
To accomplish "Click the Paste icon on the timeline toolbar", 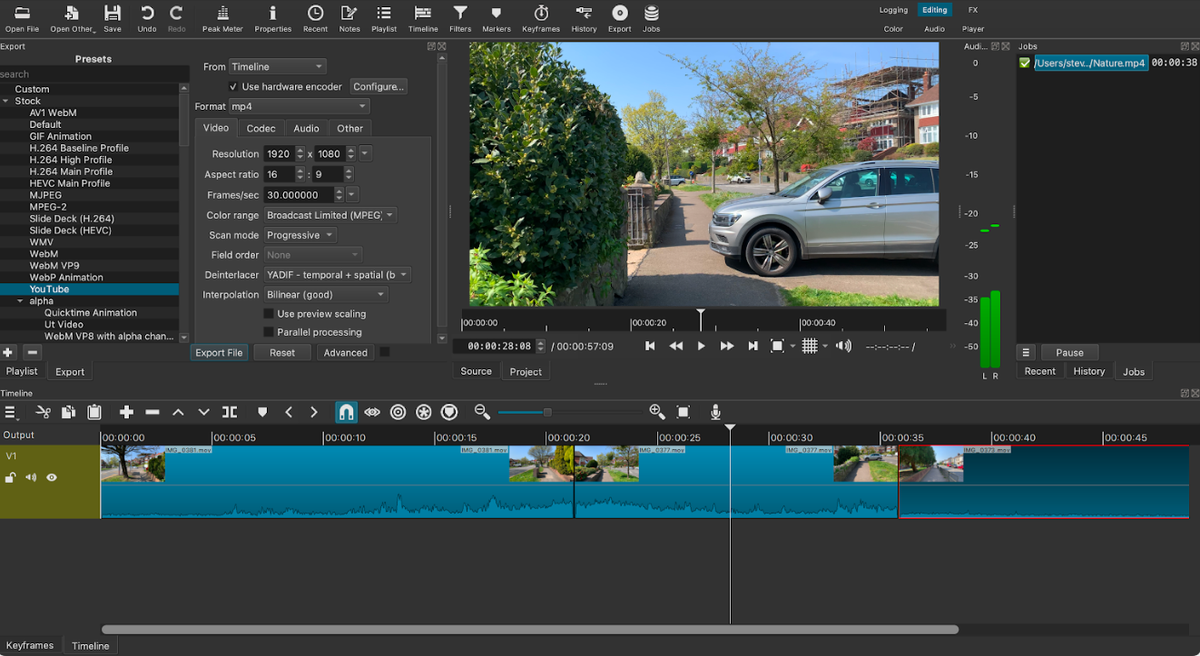I will pos(92,411).
